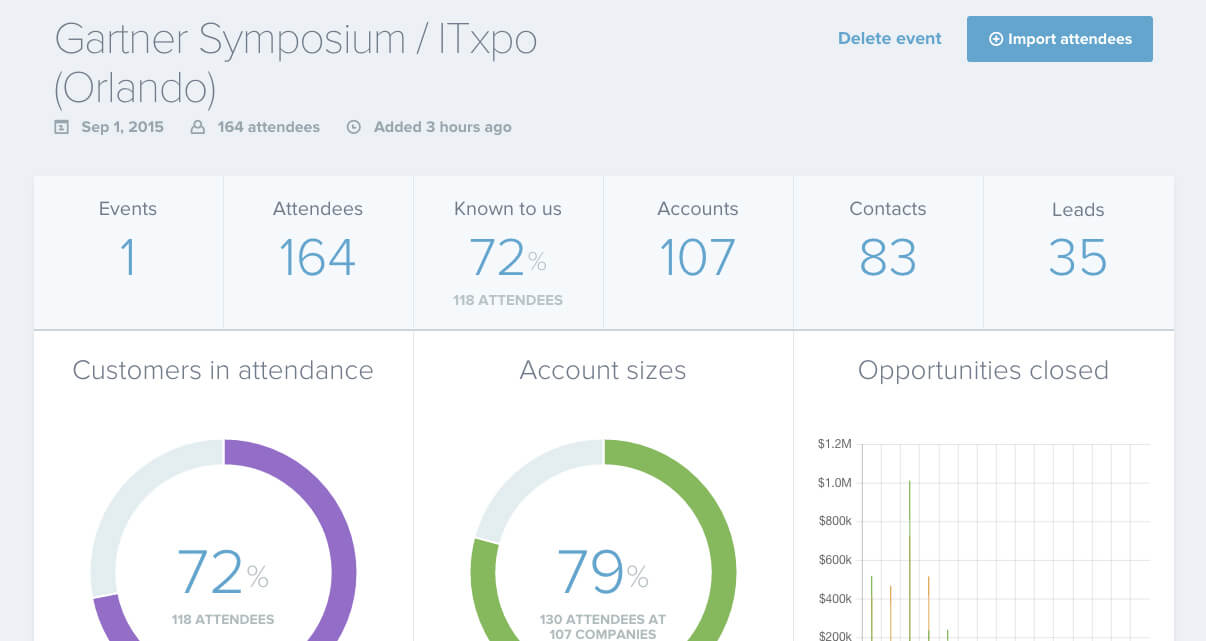Click the Delete event link
1206x641 pixels.
pyautogui.click(x=889, y=39)
